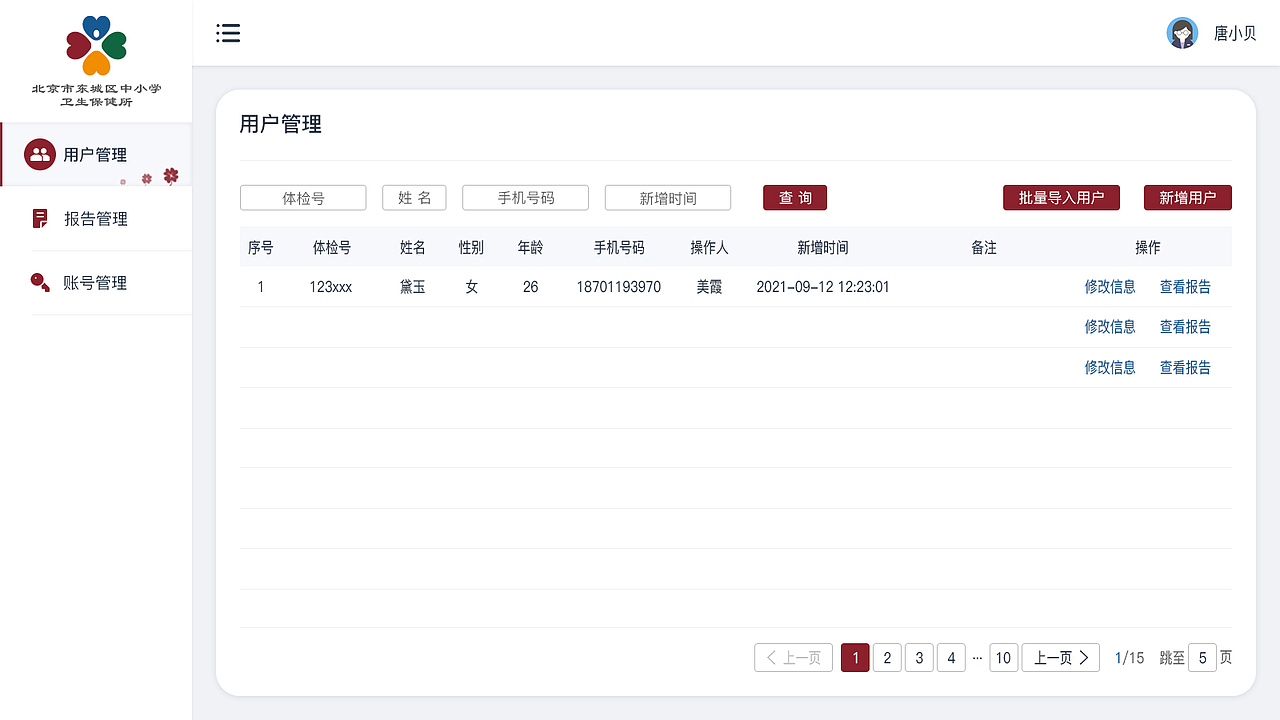Go to previous page with 上一页 arrow-left

tap(793, 657)
